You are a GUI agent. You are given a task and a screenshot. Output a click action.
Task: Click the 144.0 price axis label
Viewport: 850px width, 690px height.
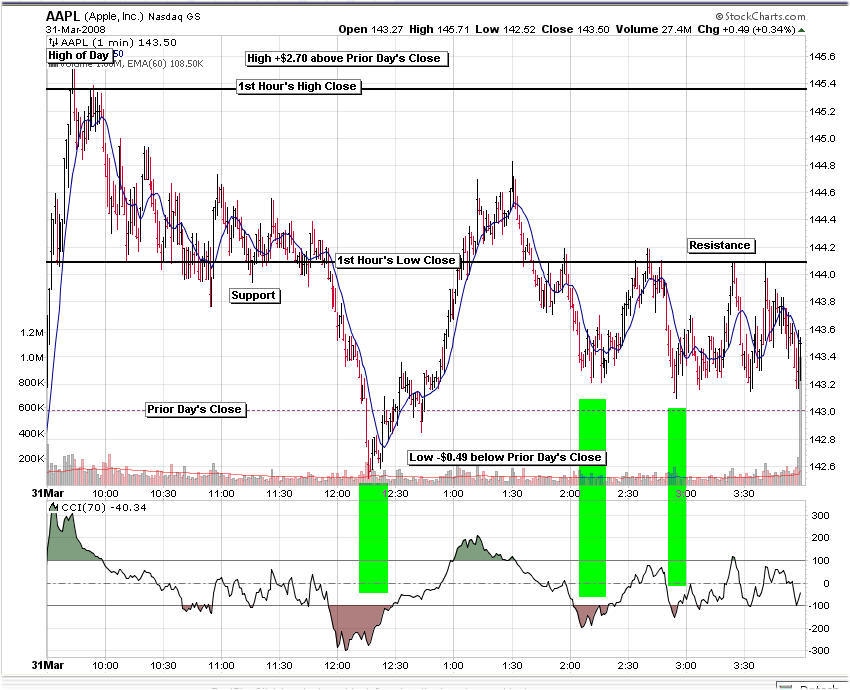(x=822, y=275)
